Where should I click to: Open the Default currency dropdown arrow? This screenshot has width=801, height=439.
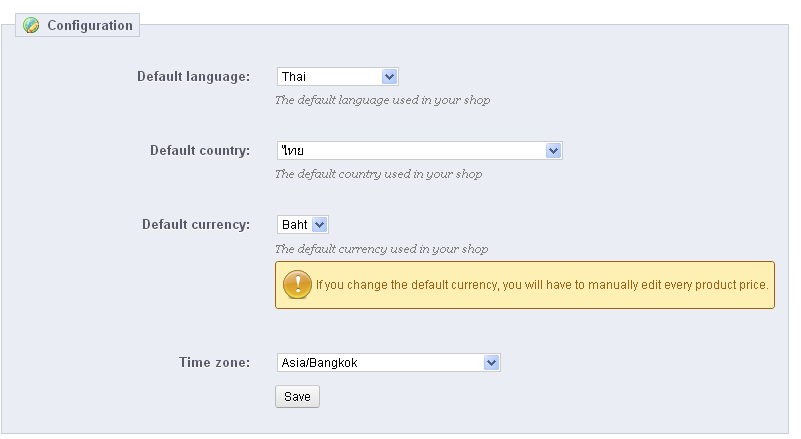click(320, 225)
